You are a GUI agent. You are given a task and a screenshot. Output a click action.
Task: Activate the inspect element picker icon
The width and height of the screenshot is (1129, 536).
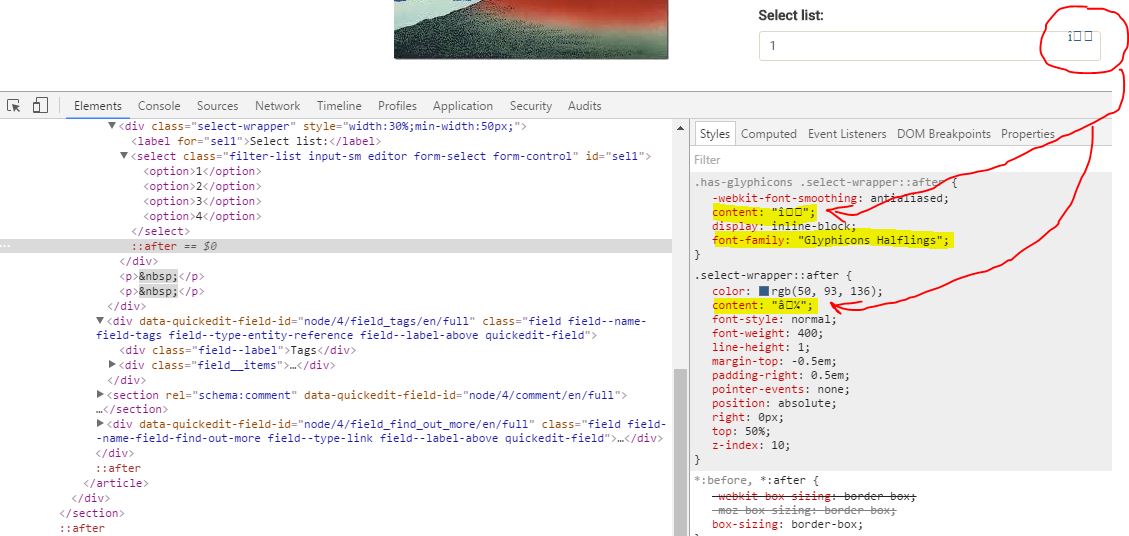tap(14, 105)
